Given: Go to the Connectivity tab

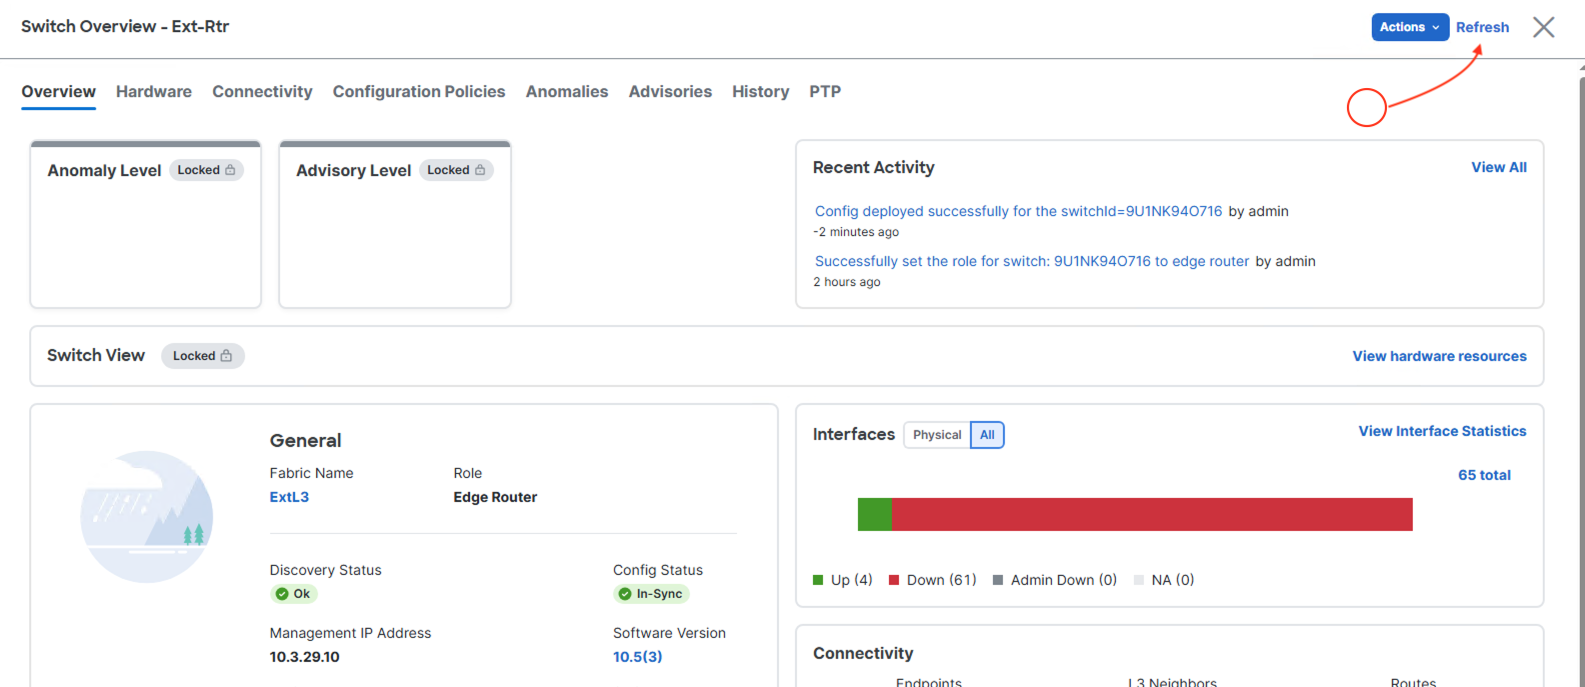Looking at the screenshot, I should click(262, 91).
